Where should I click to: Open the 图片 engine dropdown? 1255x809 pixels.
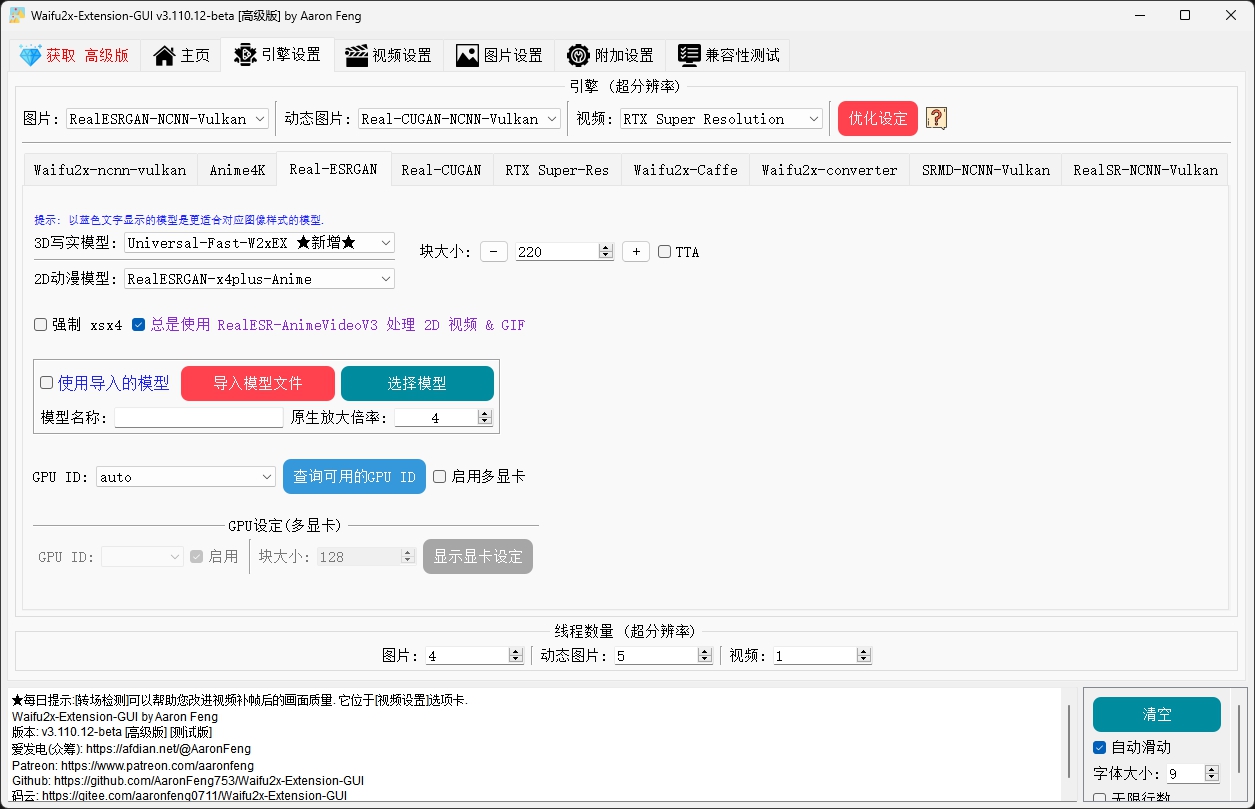tap(168, 119)
